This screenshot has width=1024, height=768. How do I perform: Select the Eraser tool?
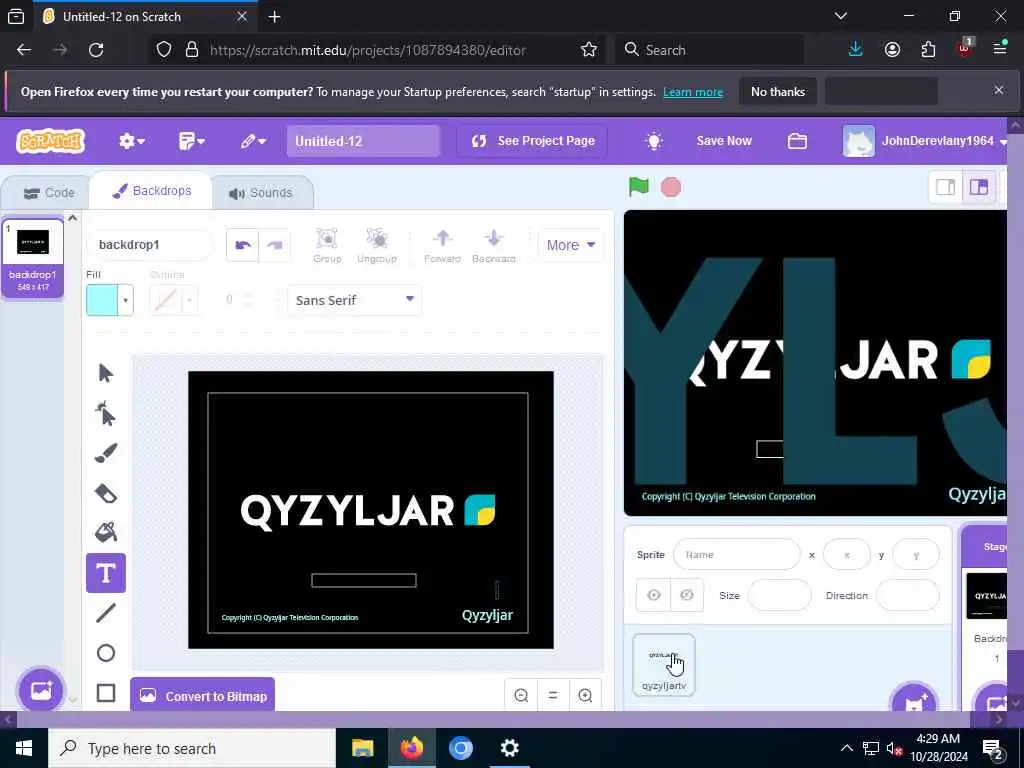pyautogui.click(x=106, y=493)
